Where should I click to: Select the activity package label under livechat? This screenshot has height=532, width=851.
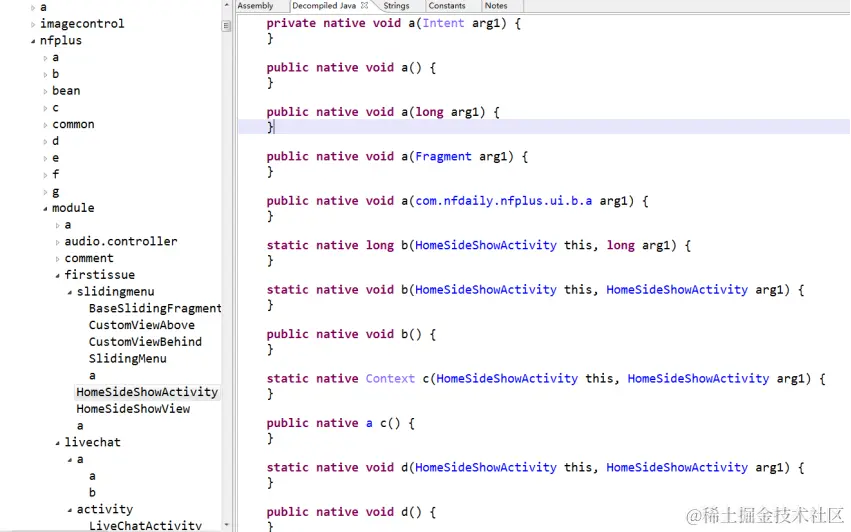(105, 509)
